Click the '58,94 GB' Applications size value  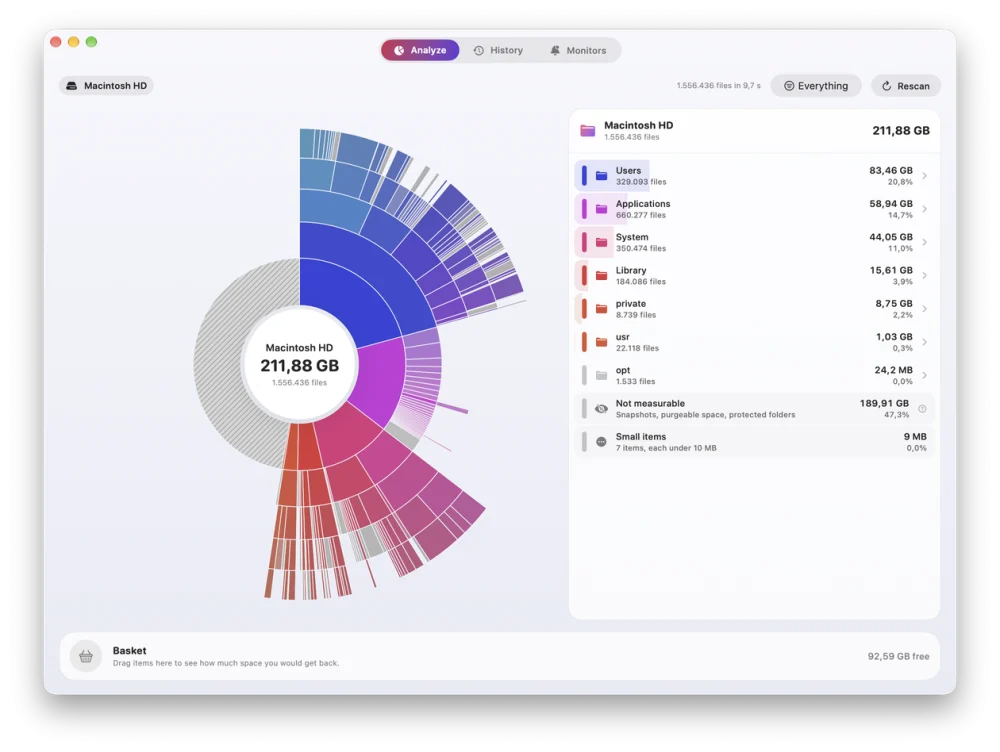(890, 203)
